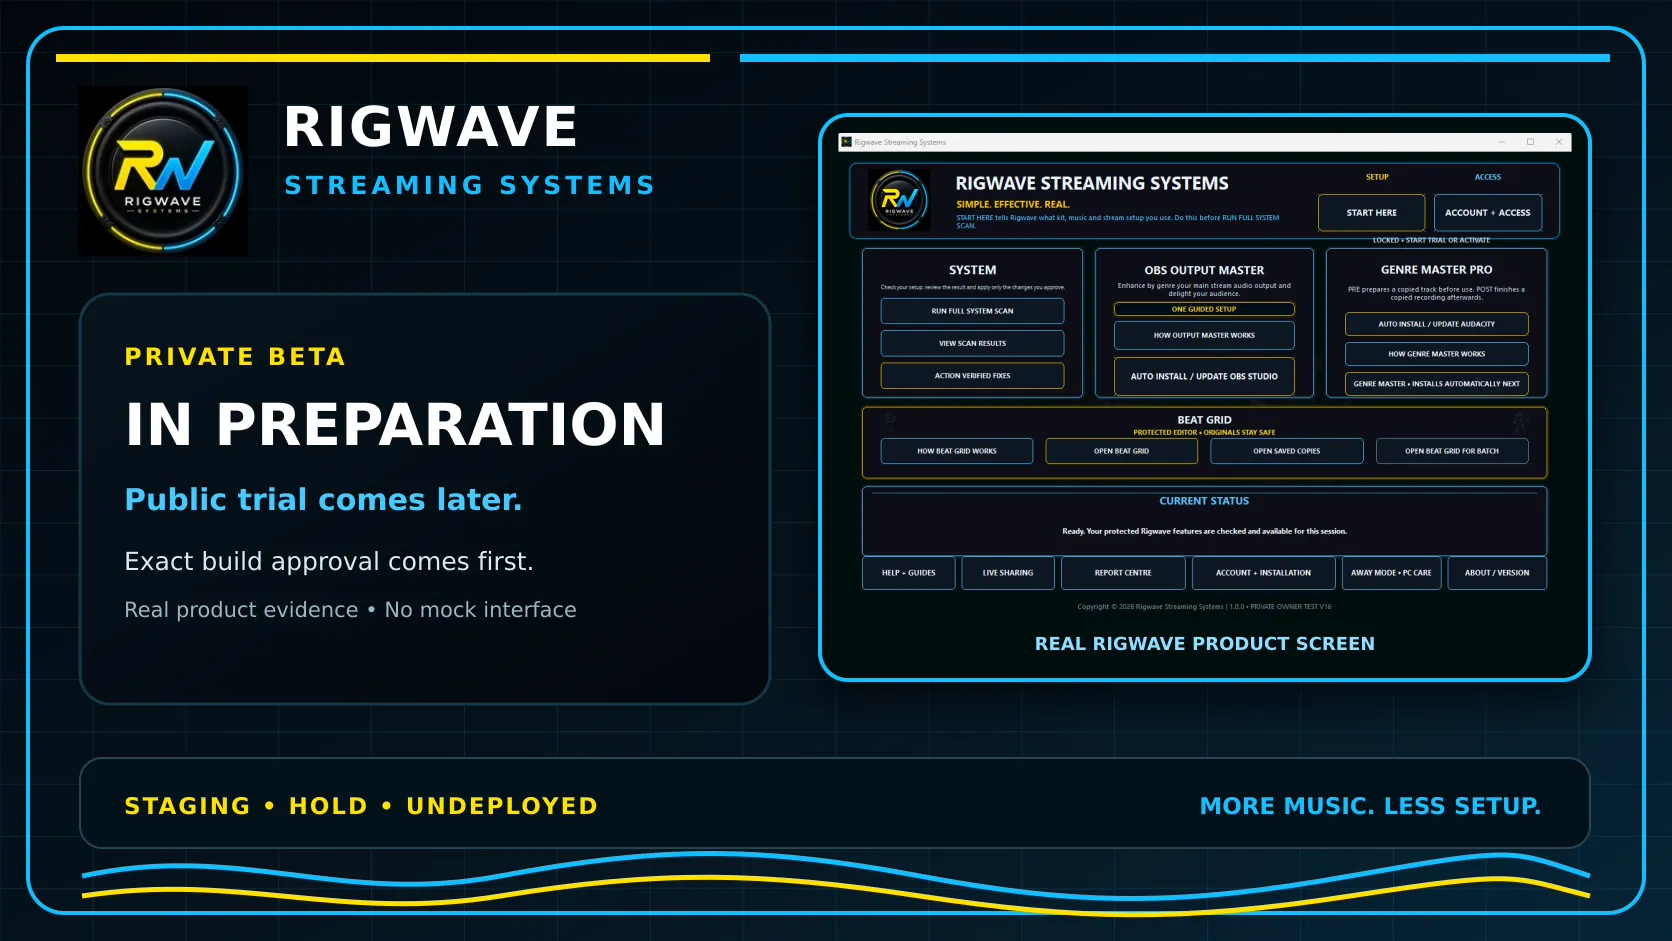Viewport: 1672px width, 941px height.
Task: Click the copyright and version footer line
Action: click(1204, 606)
